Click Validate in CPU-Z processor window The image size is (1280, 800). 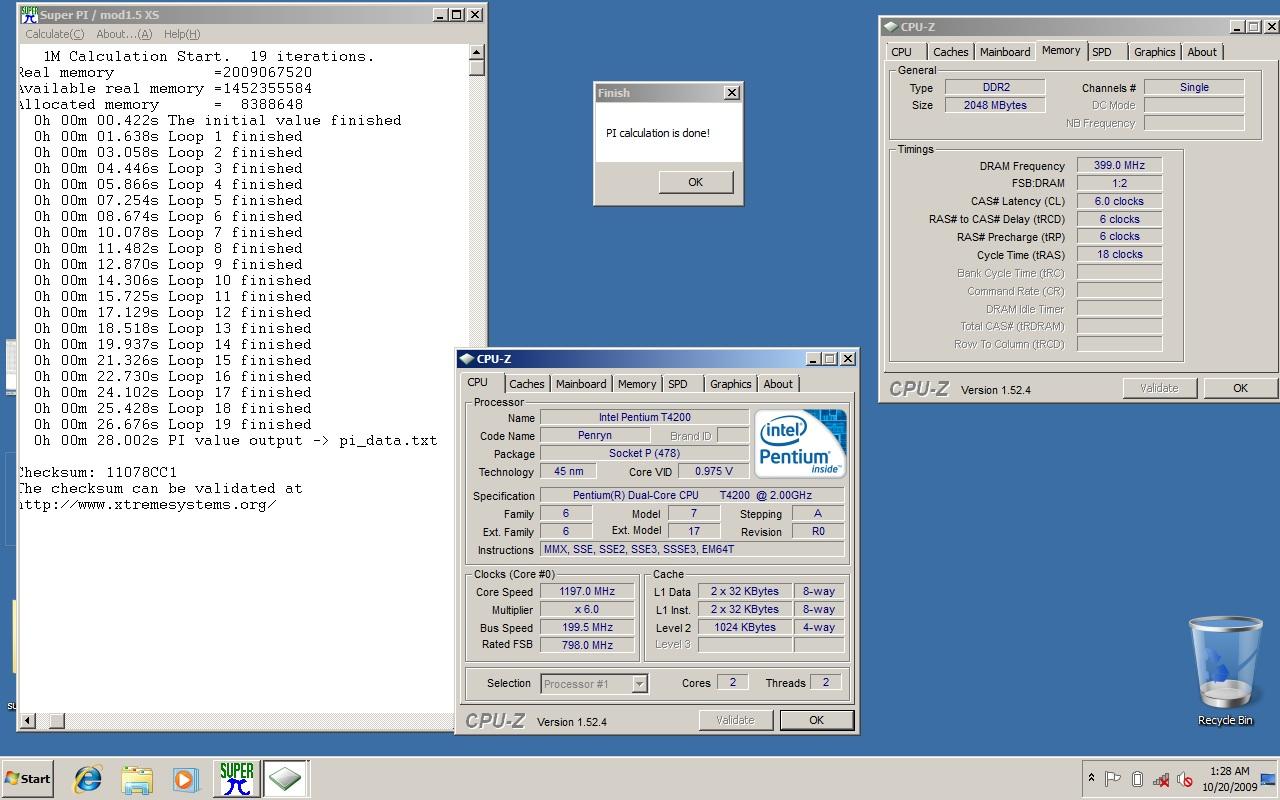tap(735, 720)
